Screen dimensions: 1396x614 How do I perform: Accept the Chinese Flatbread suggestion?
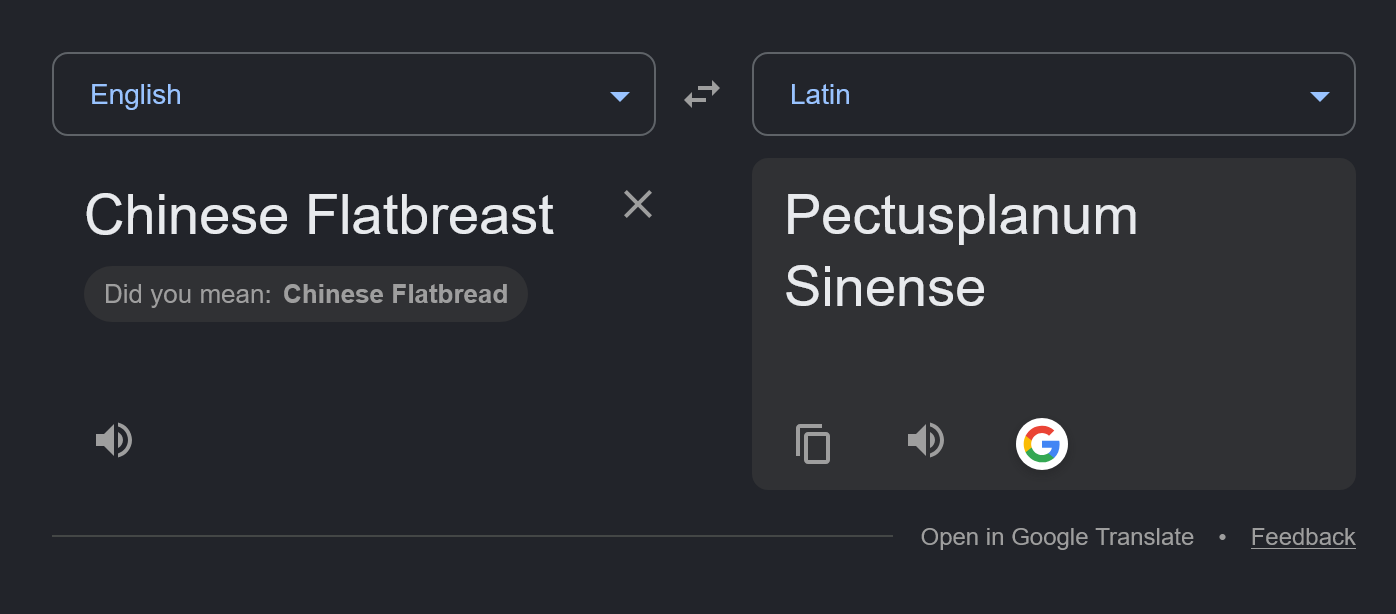pyautogui.click(x=395, y=294)
